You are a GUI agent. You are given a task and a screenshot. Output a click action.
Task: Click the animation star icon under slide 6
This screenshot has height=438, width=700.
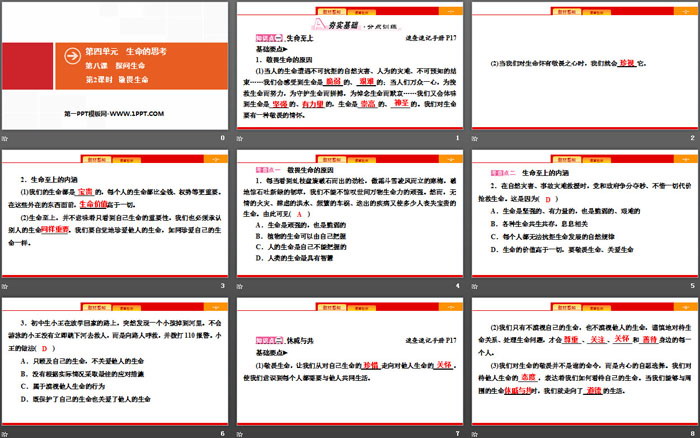(7, 432)
